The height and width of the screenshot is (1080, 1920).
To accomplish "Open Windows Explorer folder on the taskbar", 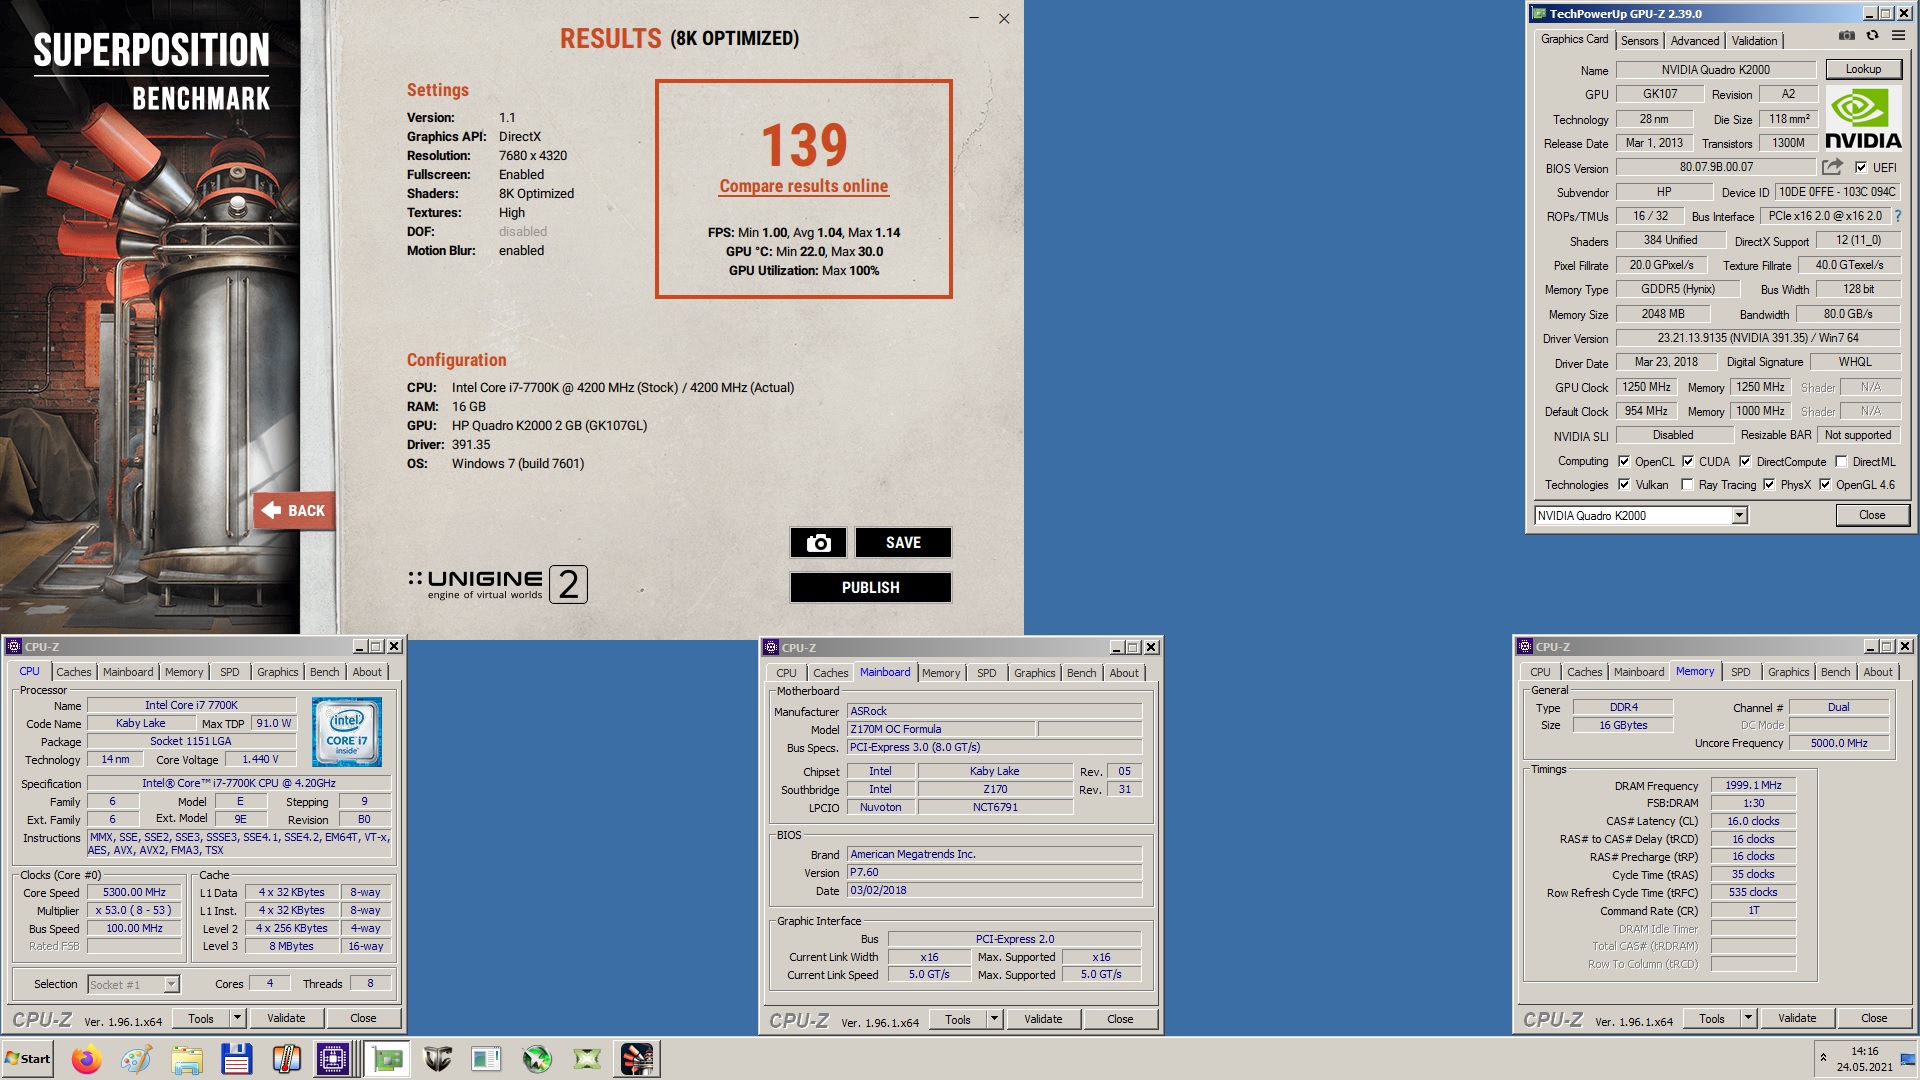I will [187, 1059].
